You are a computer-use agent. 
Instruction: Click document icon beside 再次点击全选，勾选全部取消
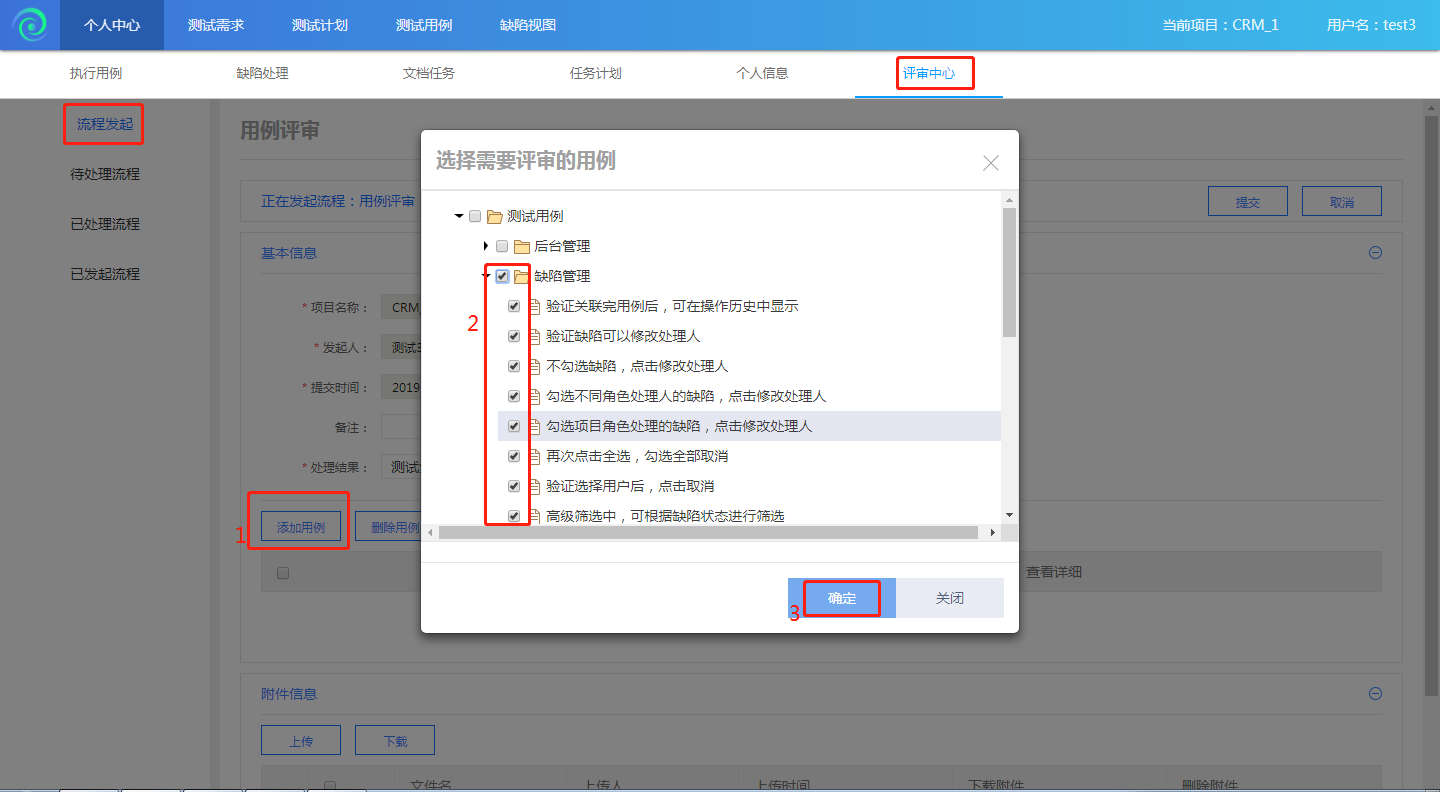(533, 457)
